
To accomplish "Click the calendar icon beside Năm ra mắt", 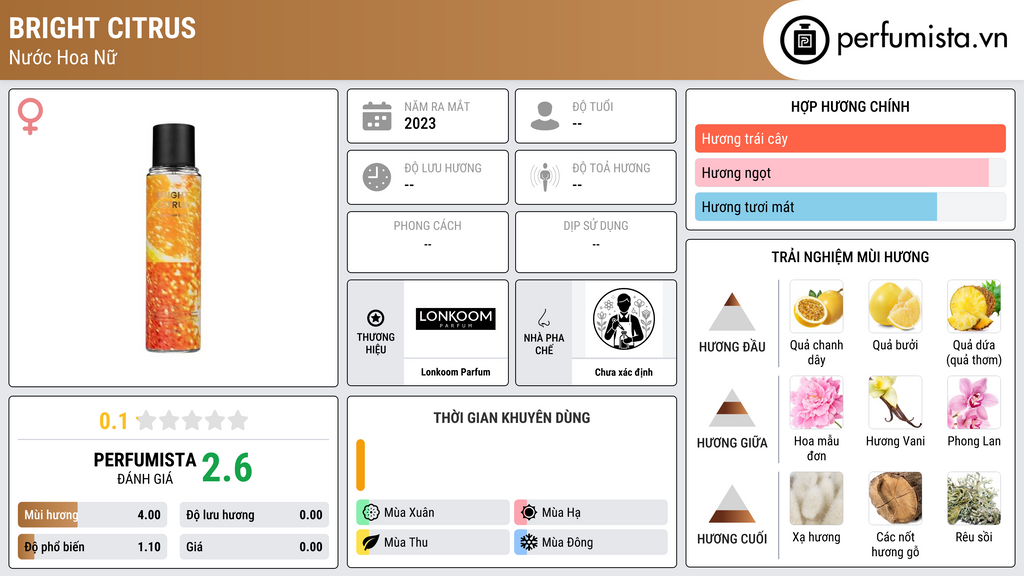I will (377, 116).
